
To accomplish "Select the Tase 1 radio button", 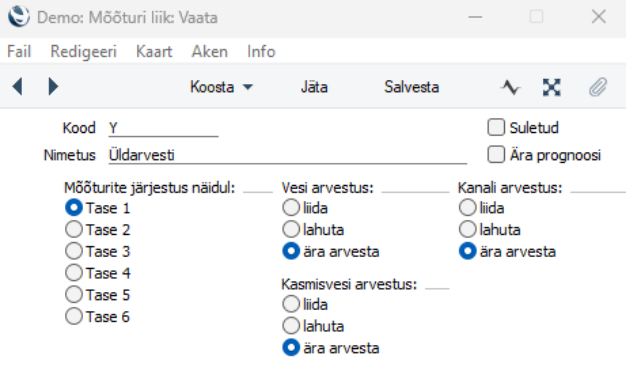I will (x=74, y=208).
